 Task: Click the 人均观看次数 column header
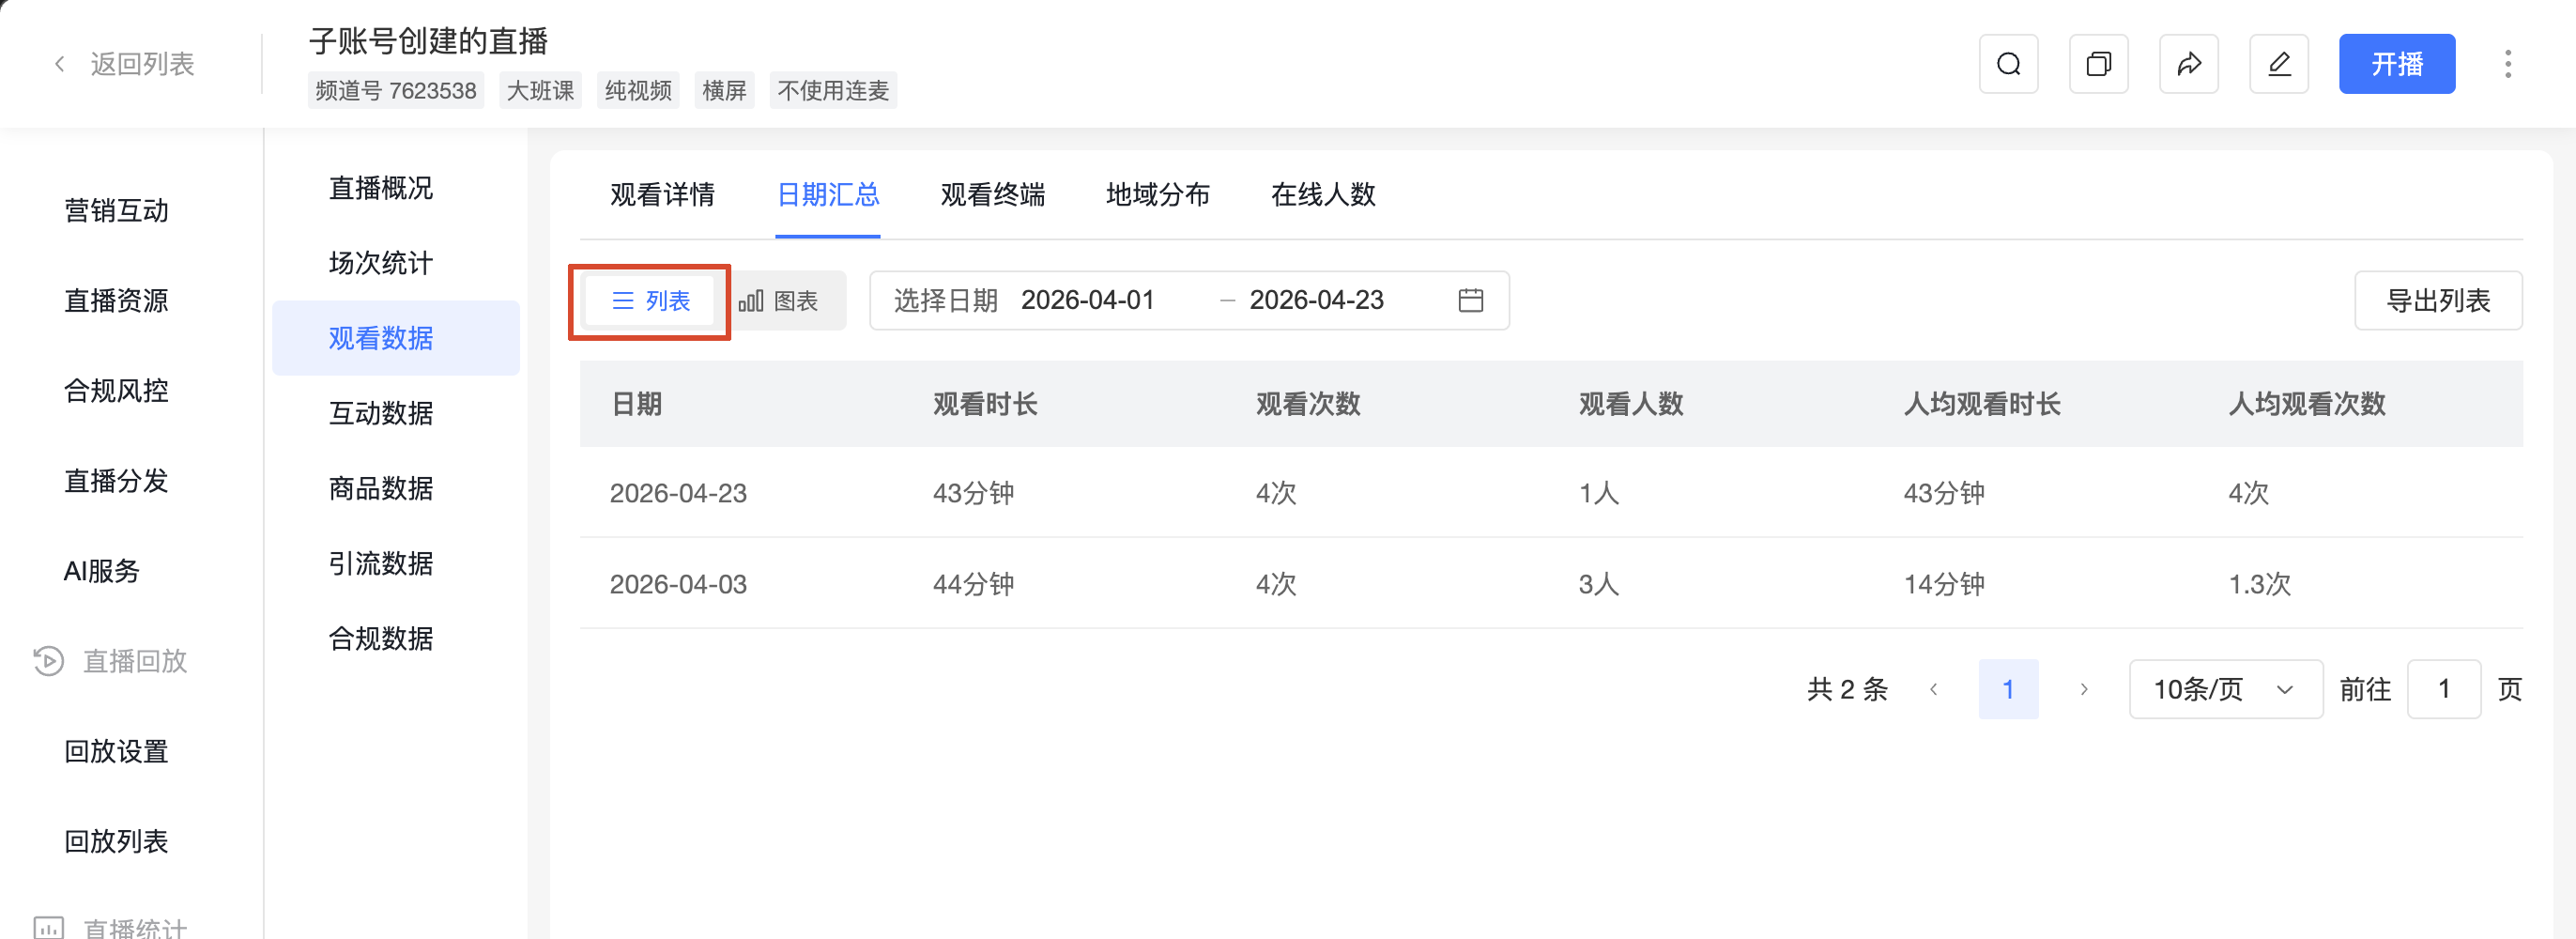[2307, 404]
